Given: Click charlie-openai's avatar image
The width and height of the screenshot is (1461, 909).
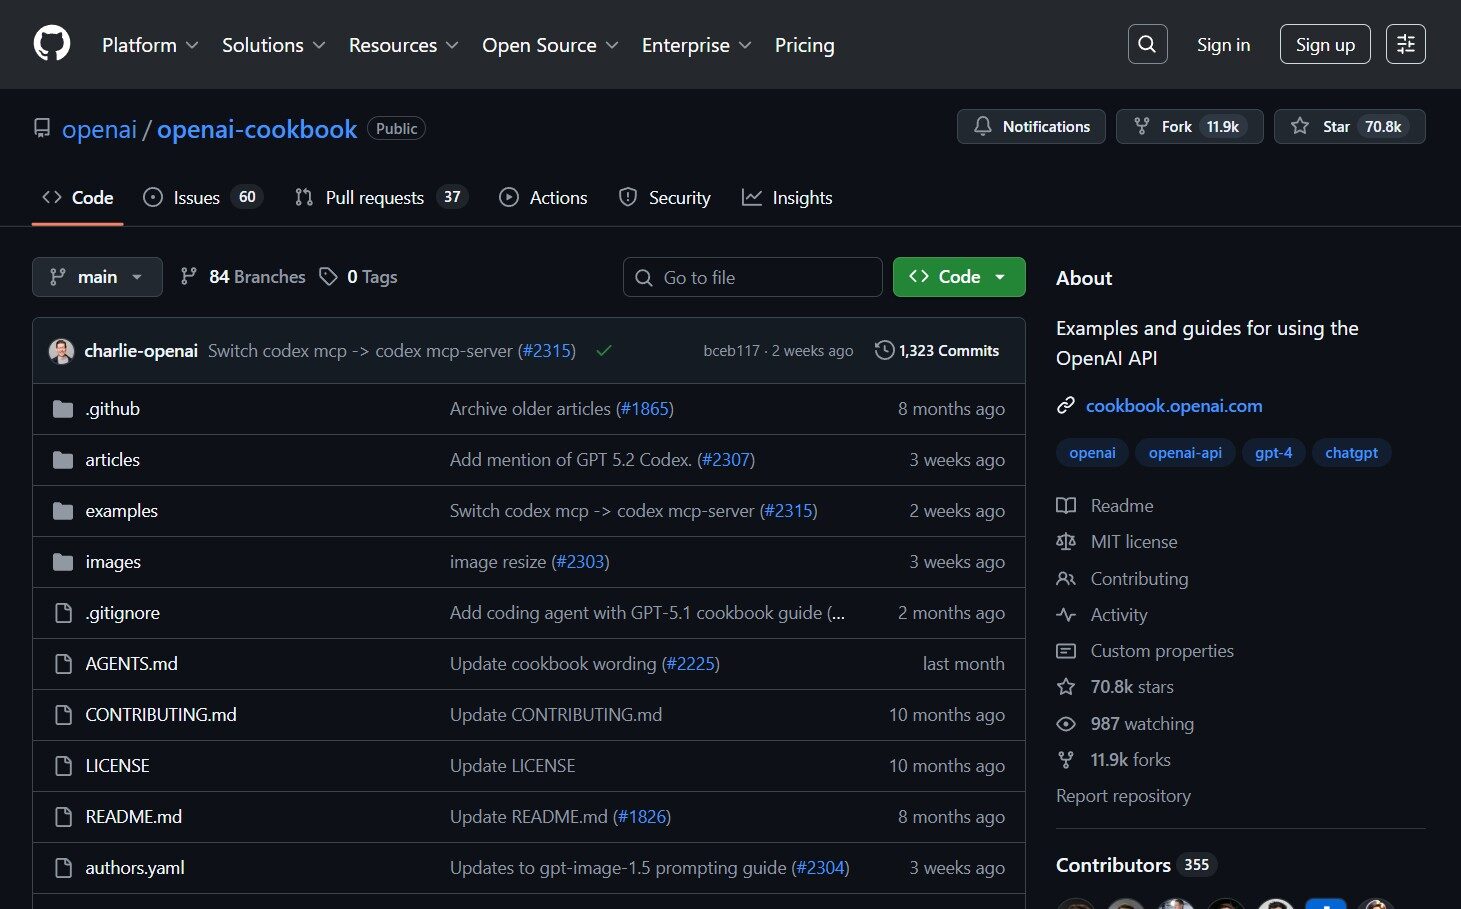Looking at the screenshot, I should [62, 351].
